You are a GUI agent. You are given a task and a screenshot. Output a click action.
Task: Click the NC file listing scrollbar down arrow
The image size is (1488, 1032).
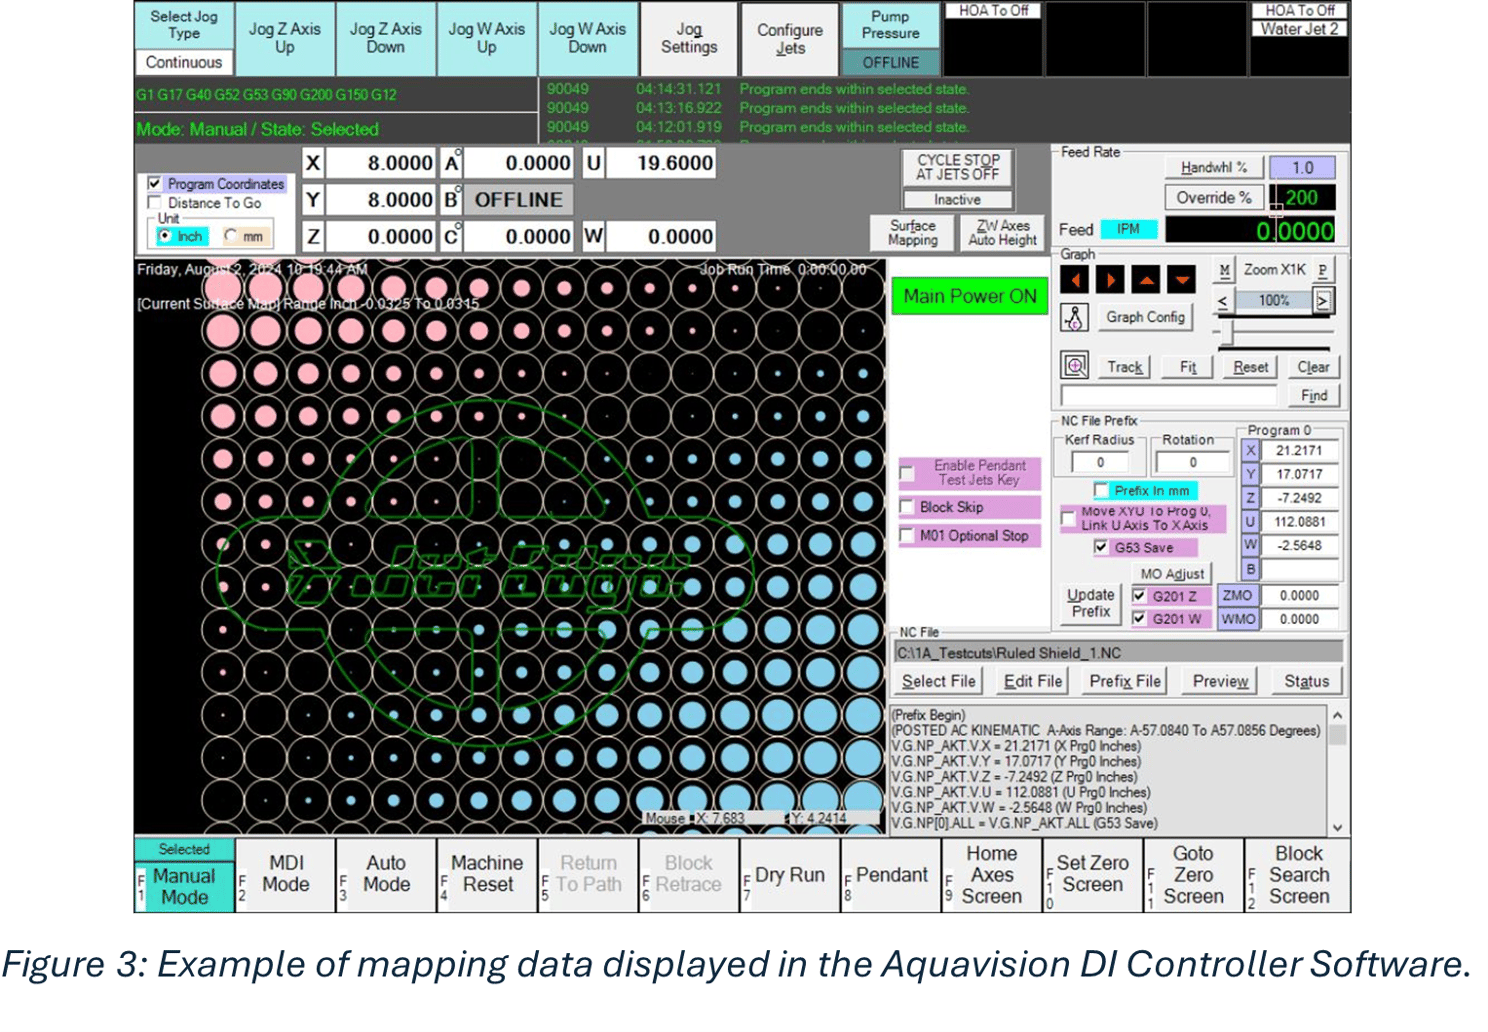[1337, 827]
